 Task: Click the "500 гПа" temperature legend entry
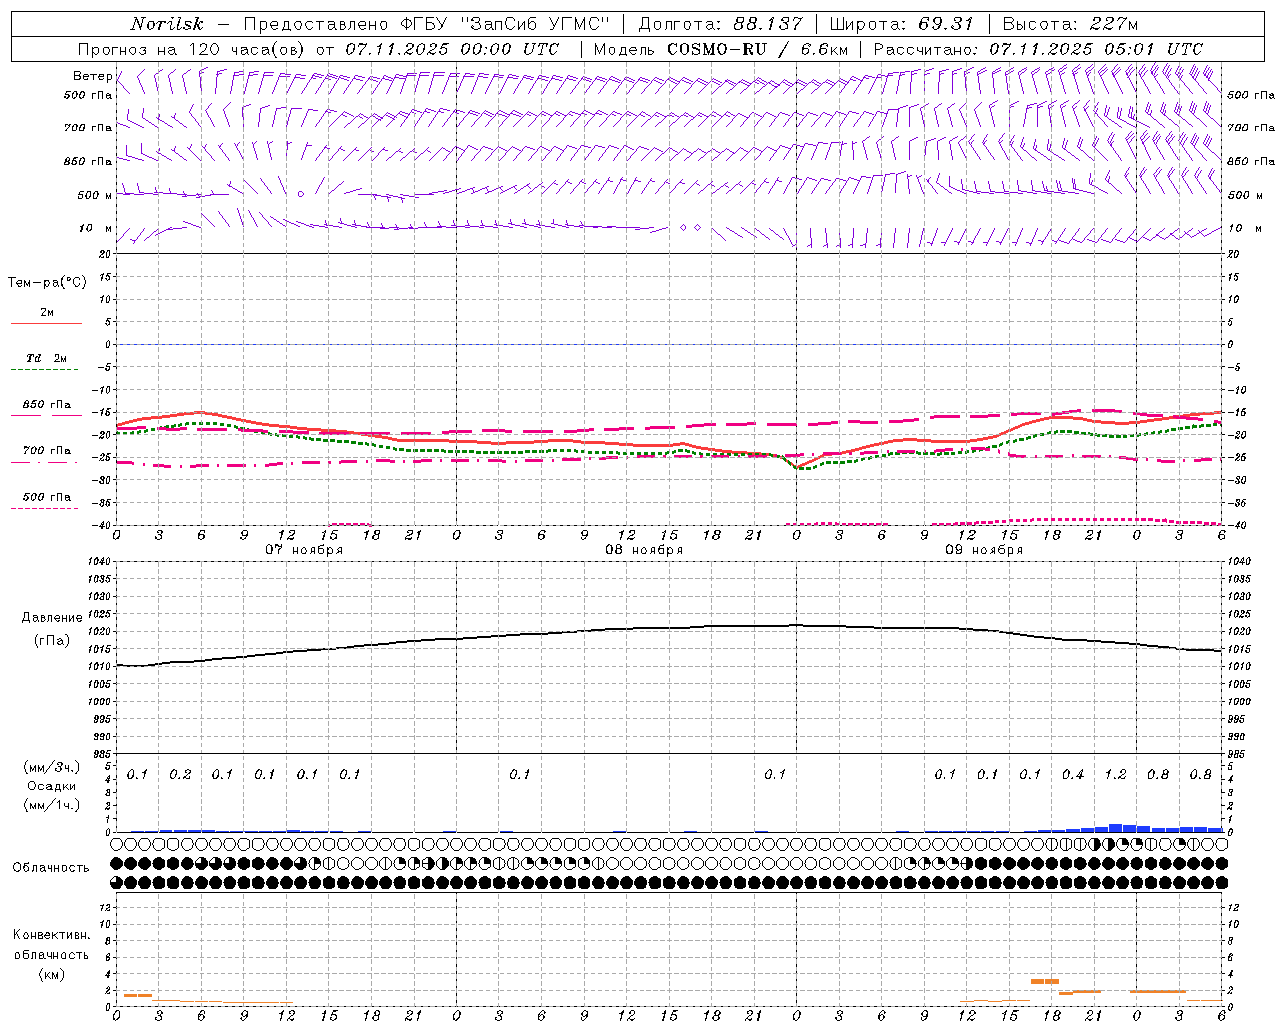point(47,497)
